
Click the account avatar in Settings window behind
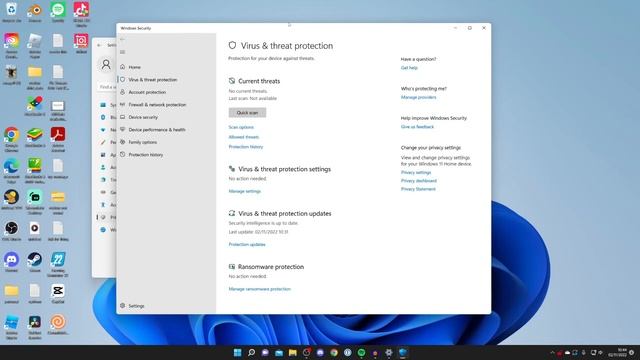(106, 64)
